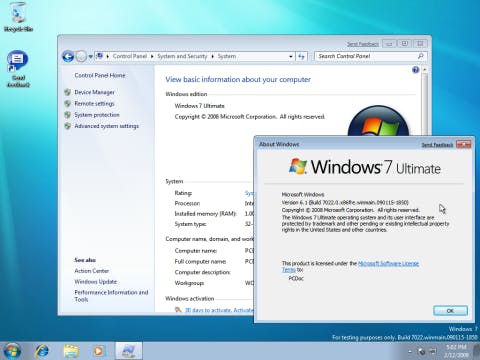Click the Computer name label
The height and width of the screenshot is (360, 480).
[196, 251]
